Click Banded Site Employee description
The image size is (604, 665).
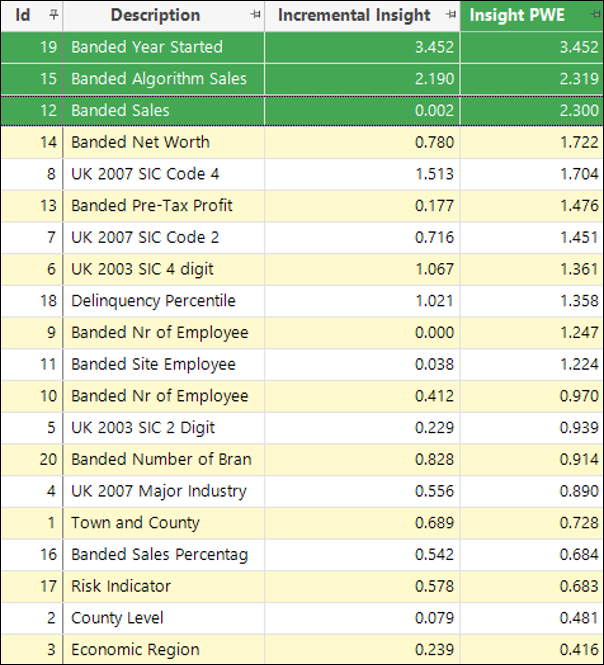tap(153, 365)
